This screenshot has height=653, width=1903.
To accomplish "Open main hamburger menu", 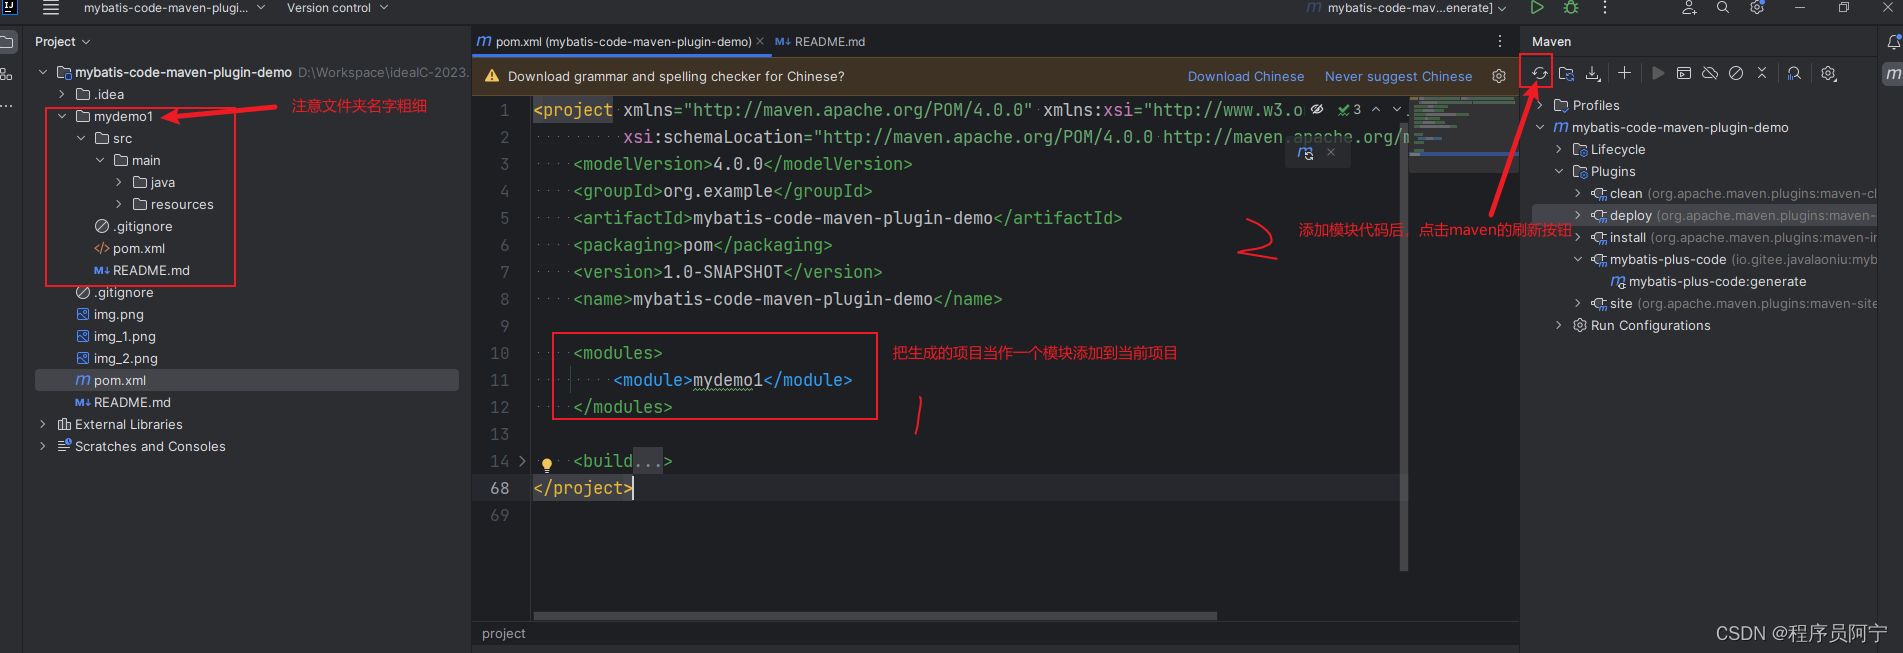I will [x=51, y=8].
